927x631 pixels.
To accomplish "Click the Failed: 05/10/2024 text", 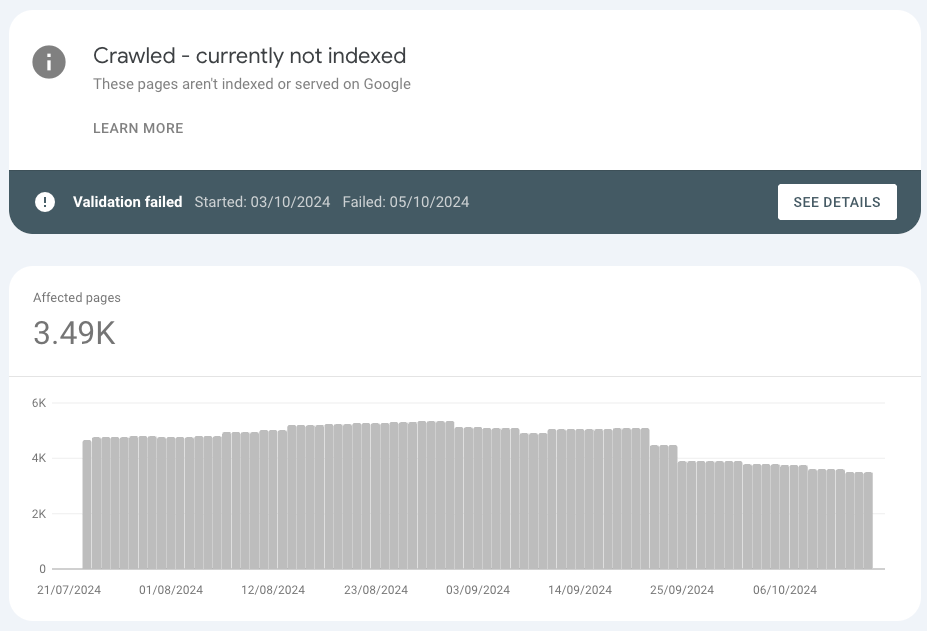I will (x=406, y=202).
